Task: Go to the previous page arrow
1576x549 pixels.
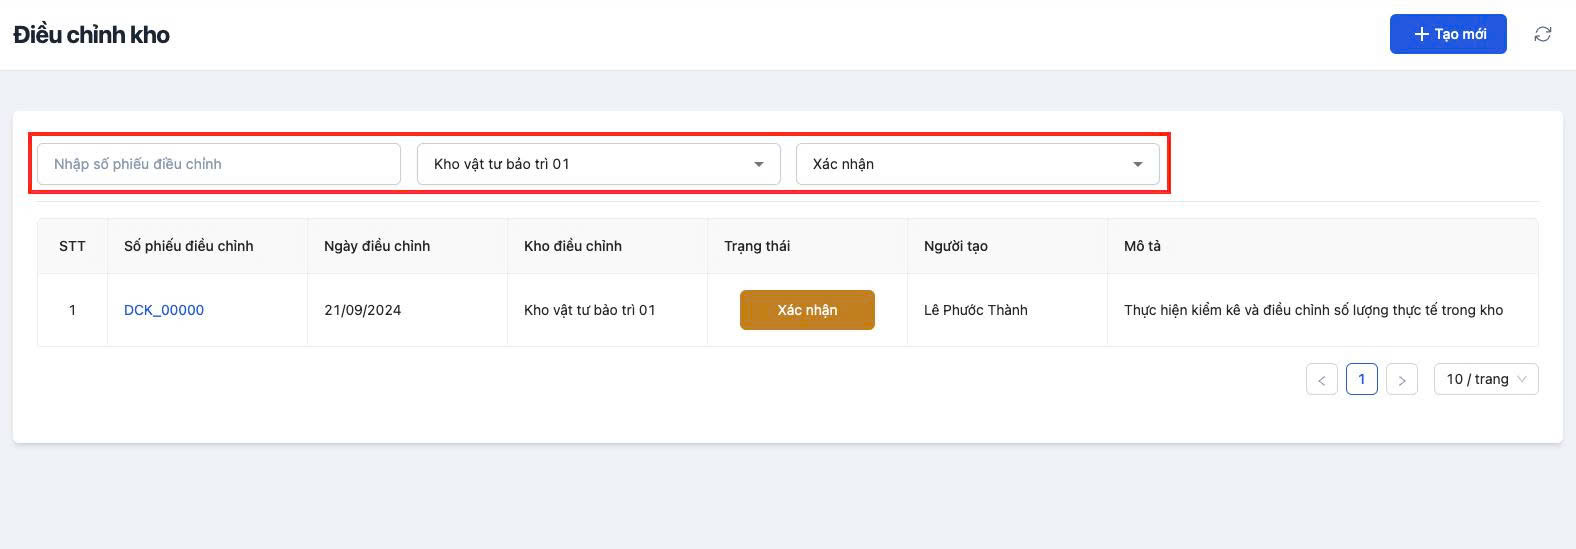Action: point(1321,380)
